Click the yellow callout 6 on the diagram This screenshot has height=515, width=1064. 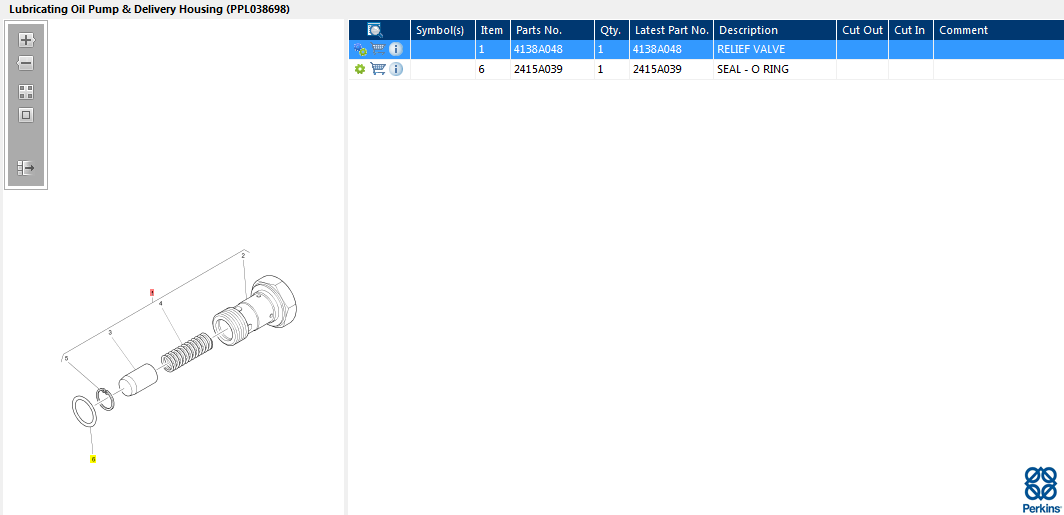pos(93,459)
